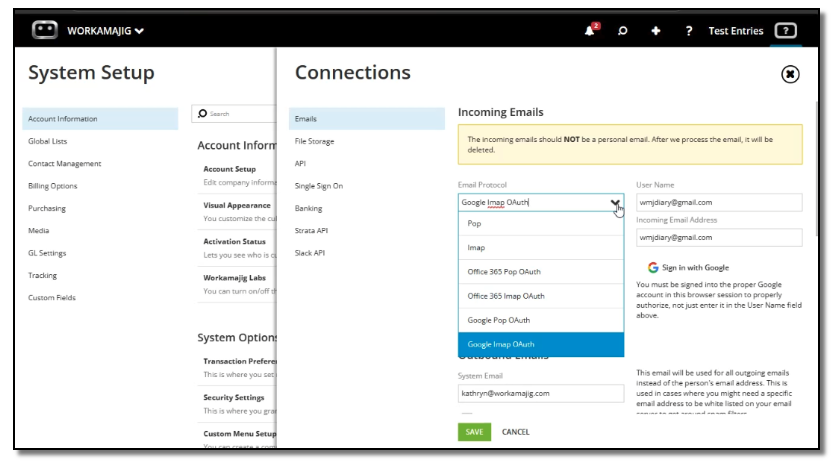Click the User Name input field
The image size is (833, 464).
point(719,202)
